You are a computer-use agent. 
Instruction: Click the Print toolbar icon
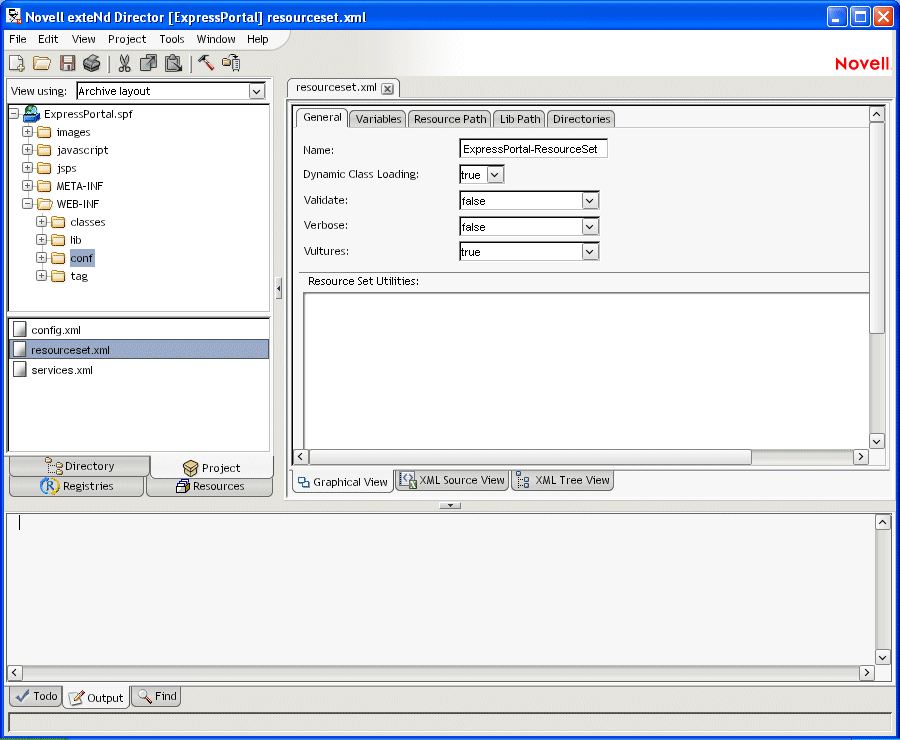click(x=91, y=64)
